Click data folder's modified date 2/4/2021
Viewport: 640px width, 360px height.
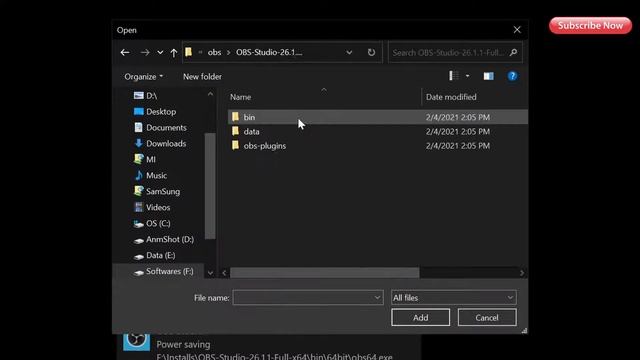[458, 131]
